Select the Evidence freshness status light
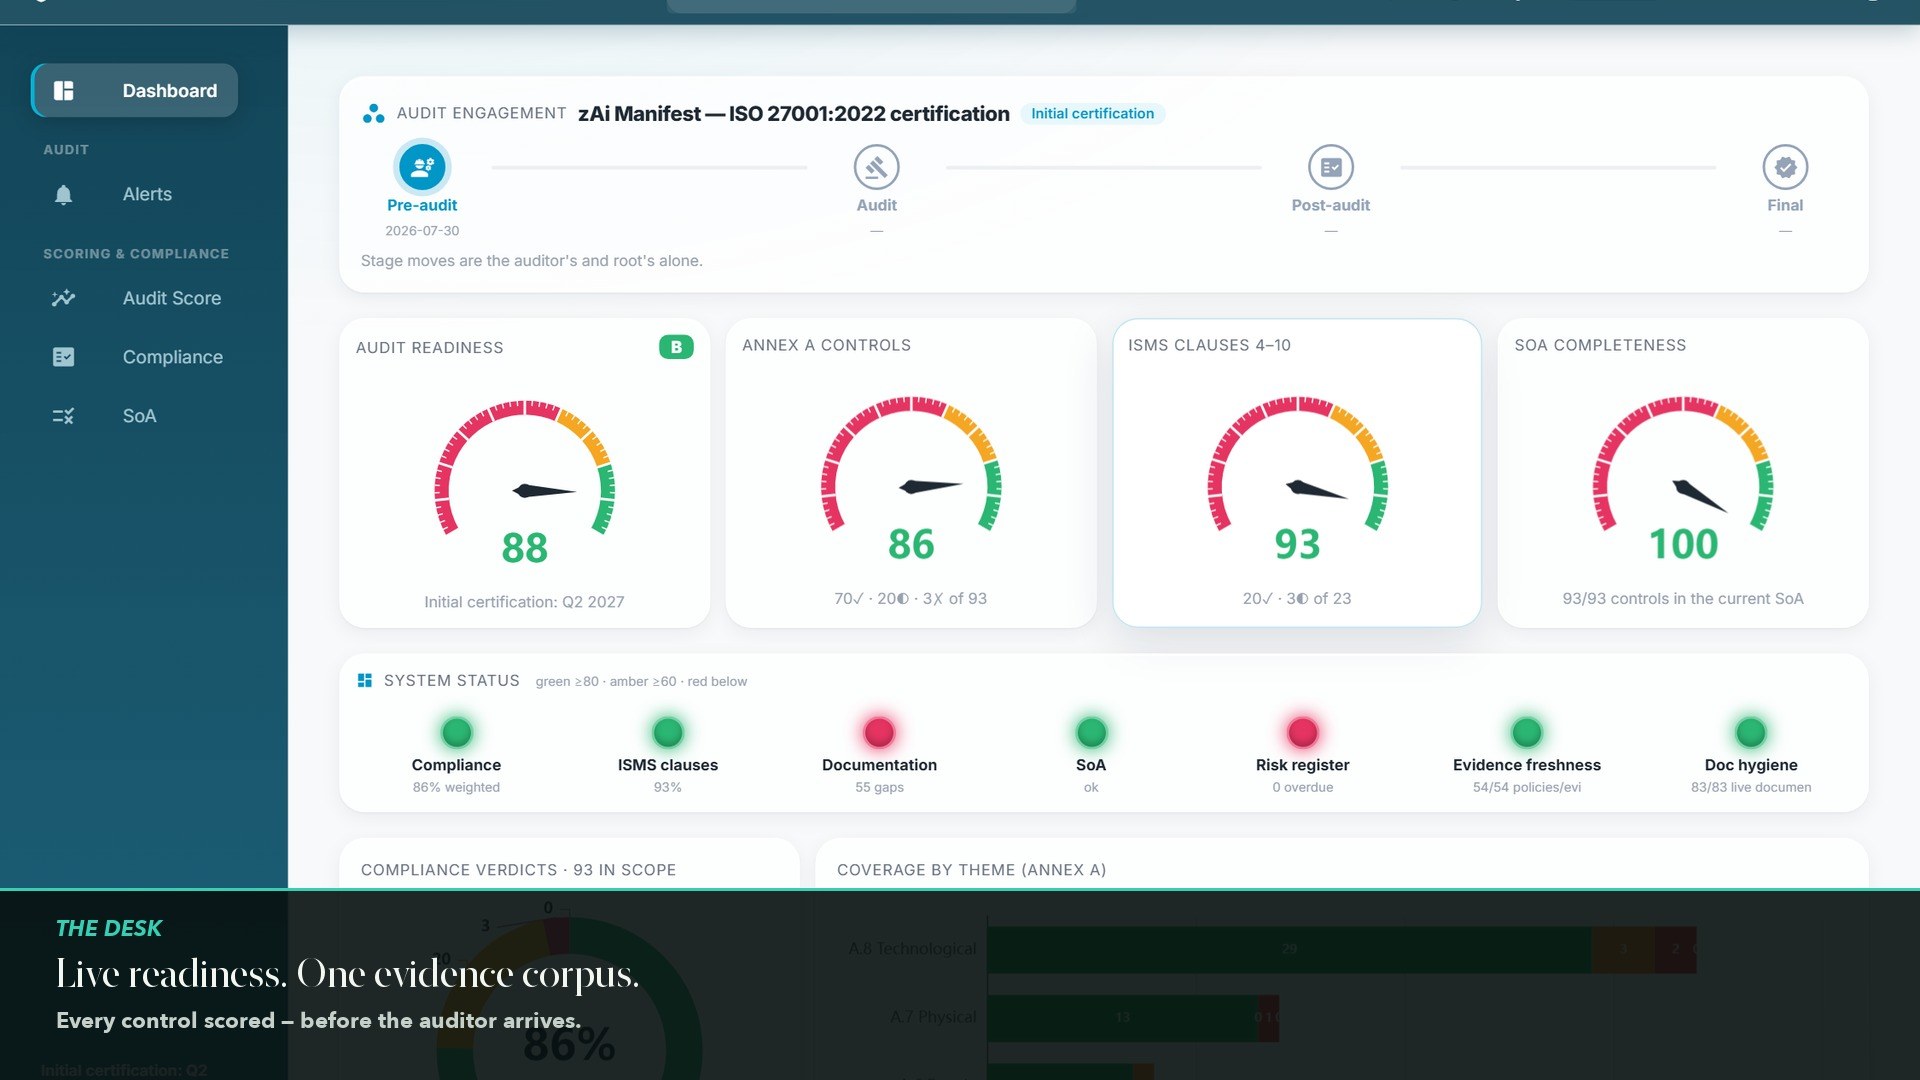 click(x=1526, y=732)
